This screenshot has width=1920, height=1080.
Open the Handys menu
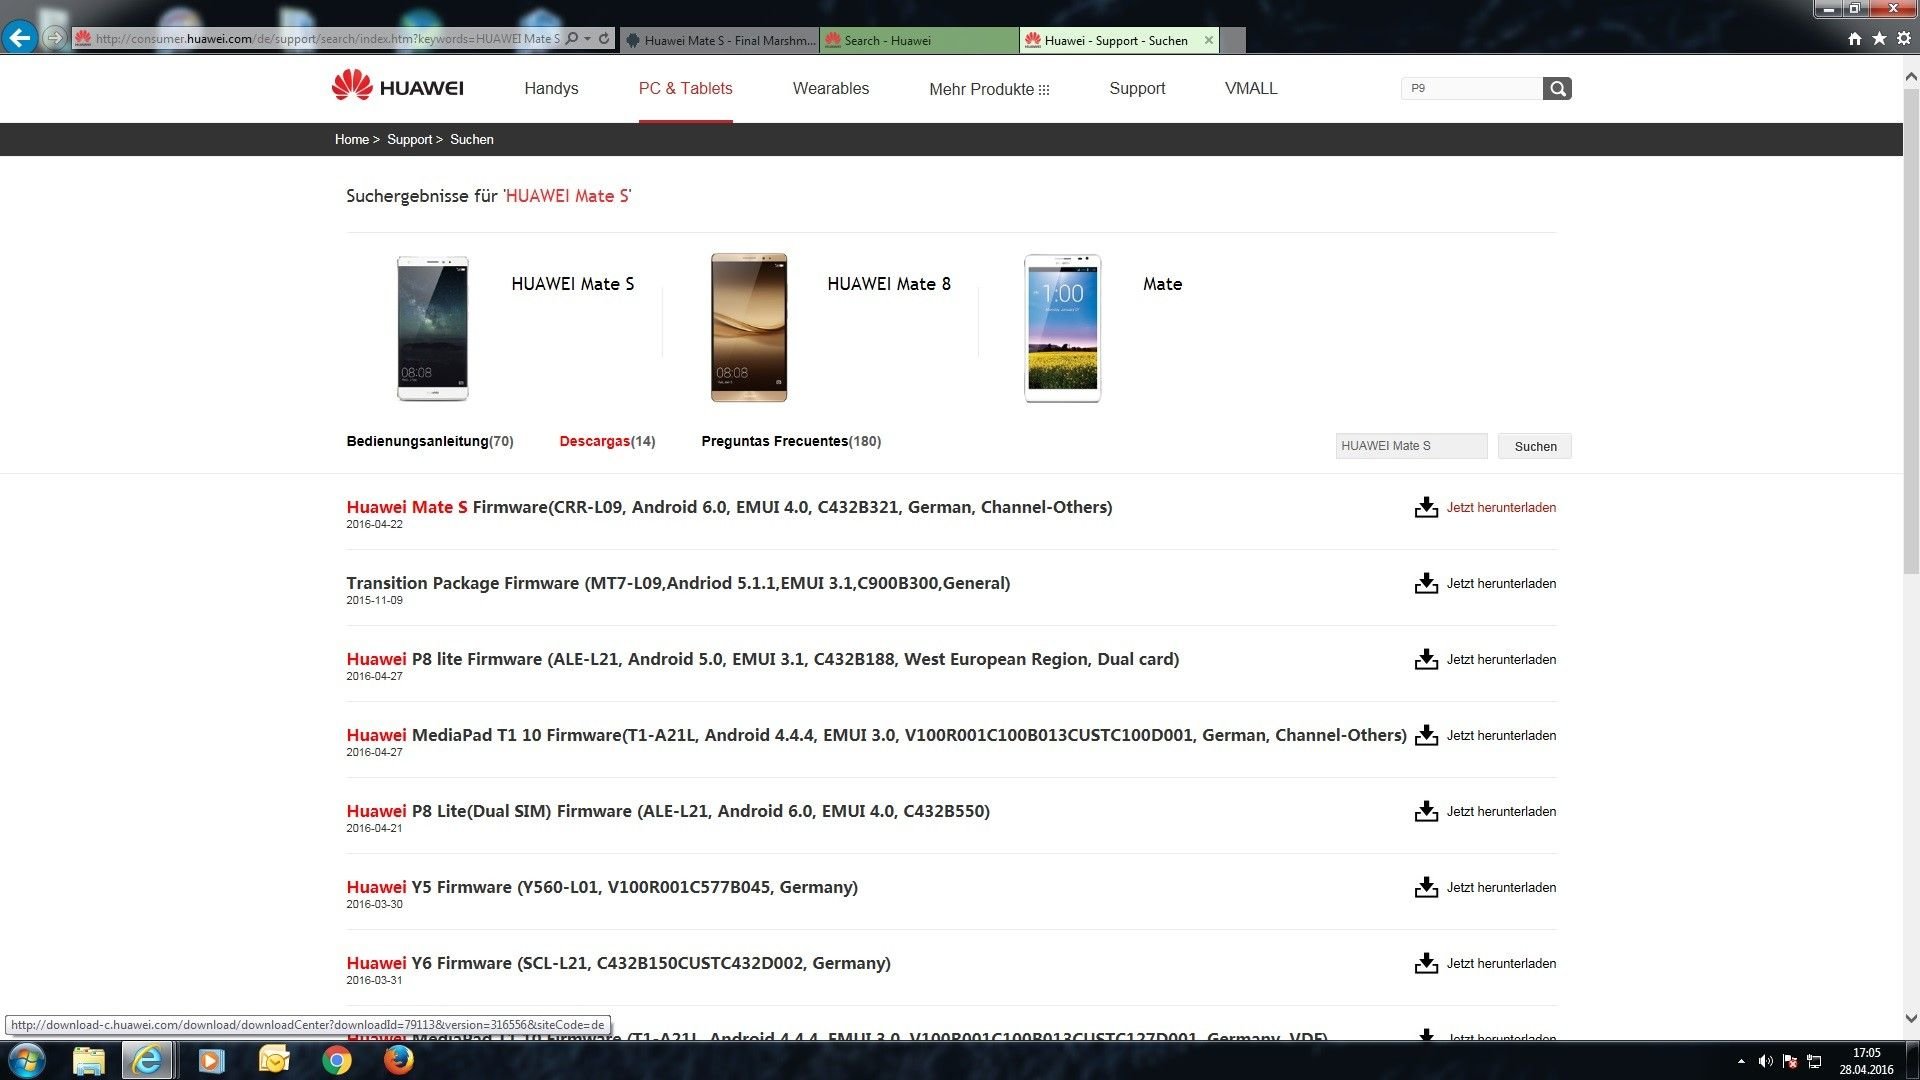tap(551, 88)
